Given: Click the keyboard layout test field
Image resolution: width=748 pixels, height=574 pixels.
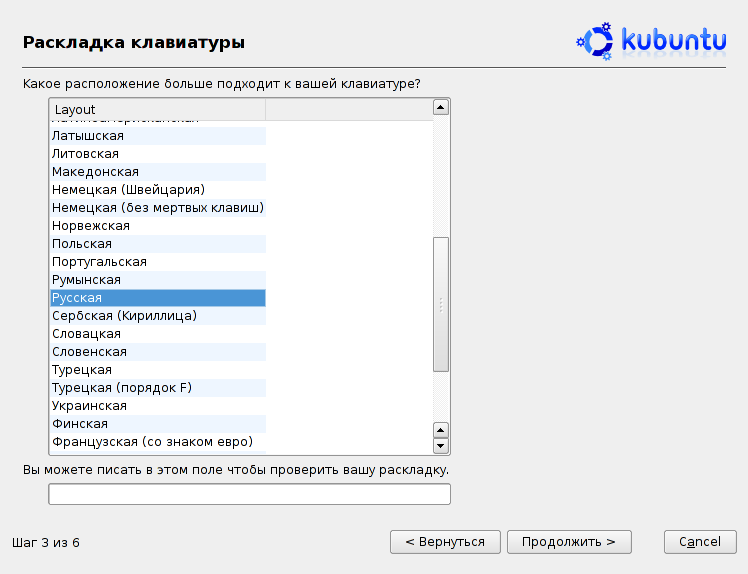Looking at the screenshot, I should (x=249, y=494).
